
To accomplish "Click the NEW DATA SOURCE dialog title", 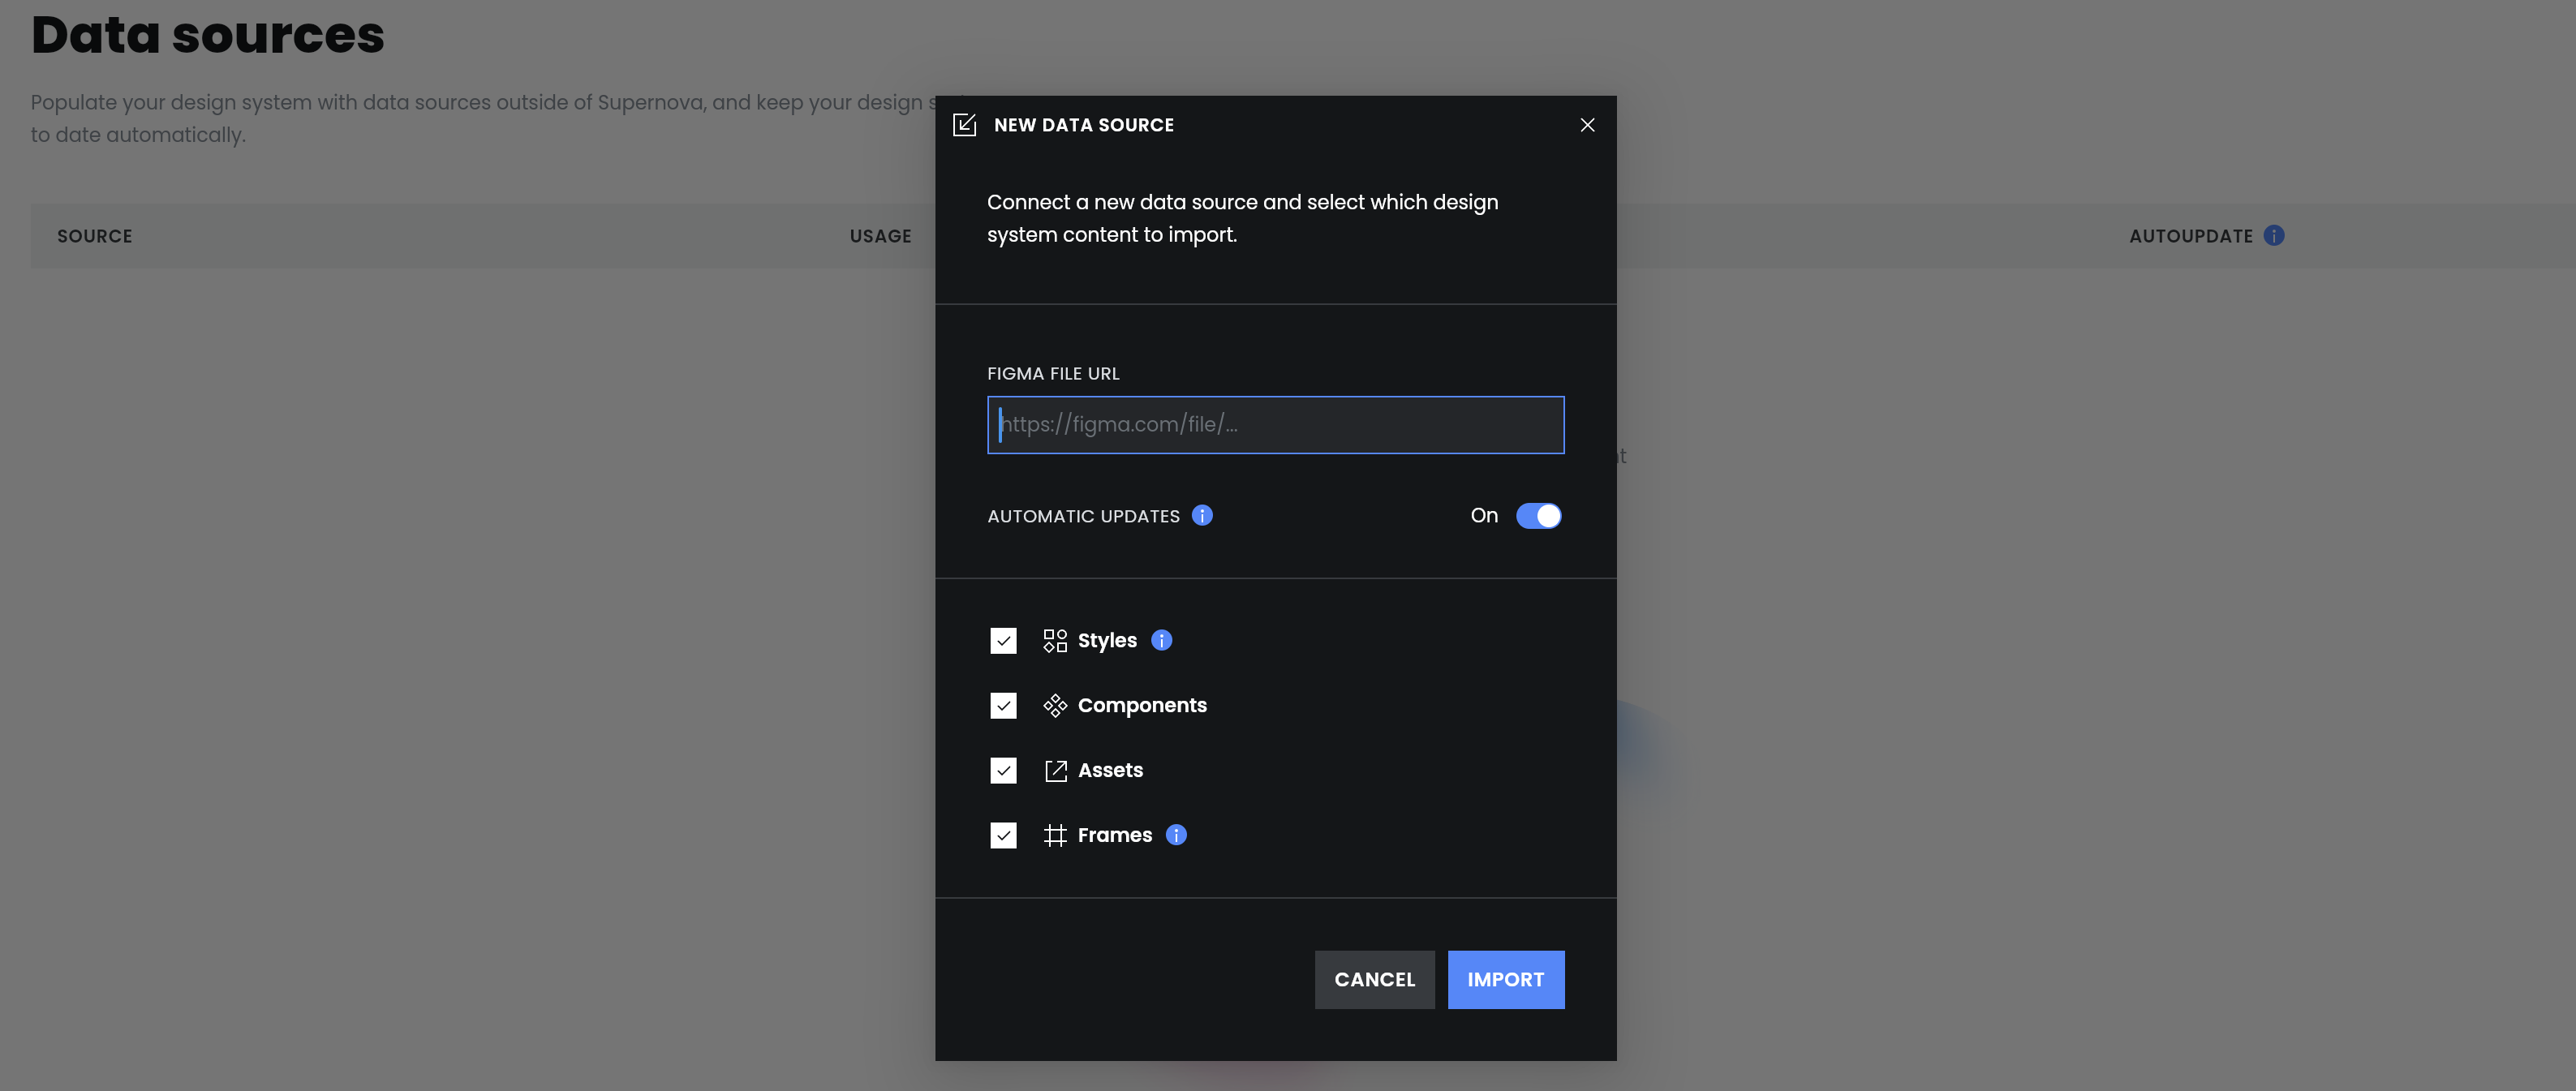I will tap(1084, 125).
